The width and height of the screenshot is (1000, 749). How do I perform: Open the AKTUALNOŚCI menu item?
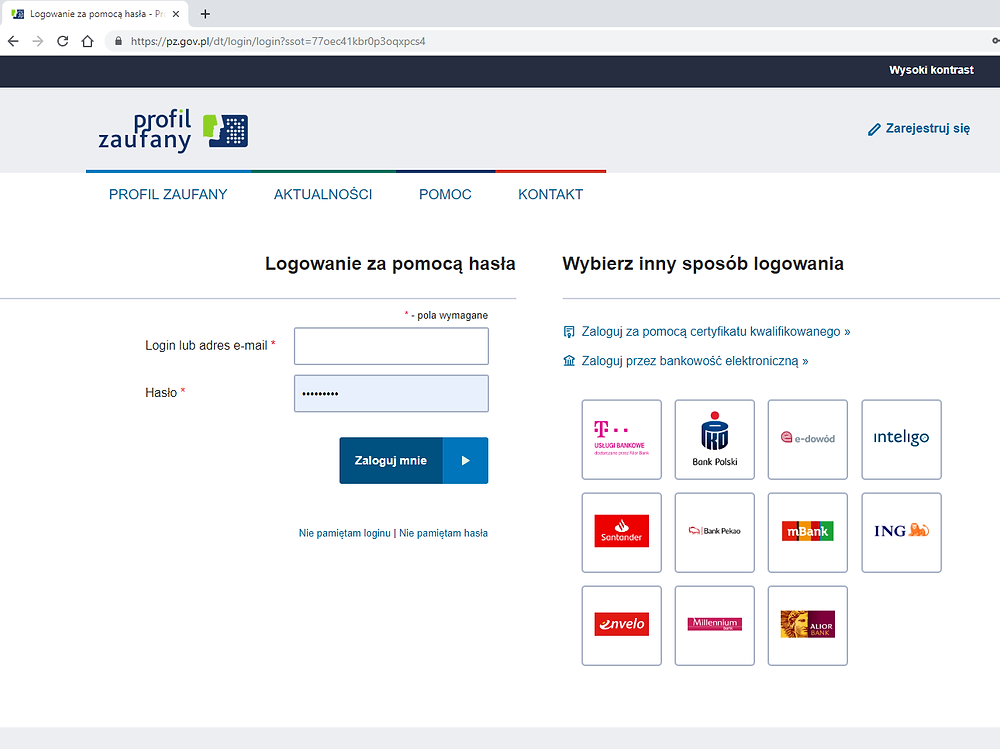[x=323, y=195]
